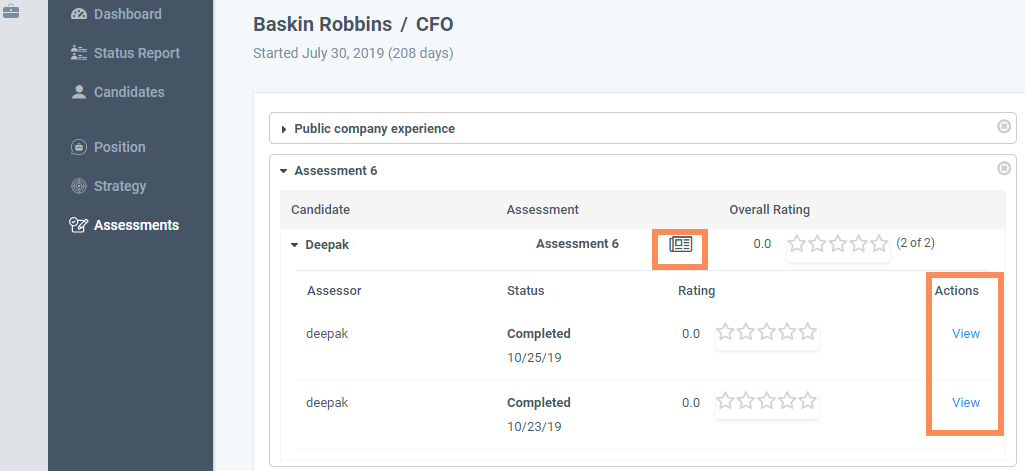View deepak's 10/23/19 completed assessment

(x=966, y=402)
